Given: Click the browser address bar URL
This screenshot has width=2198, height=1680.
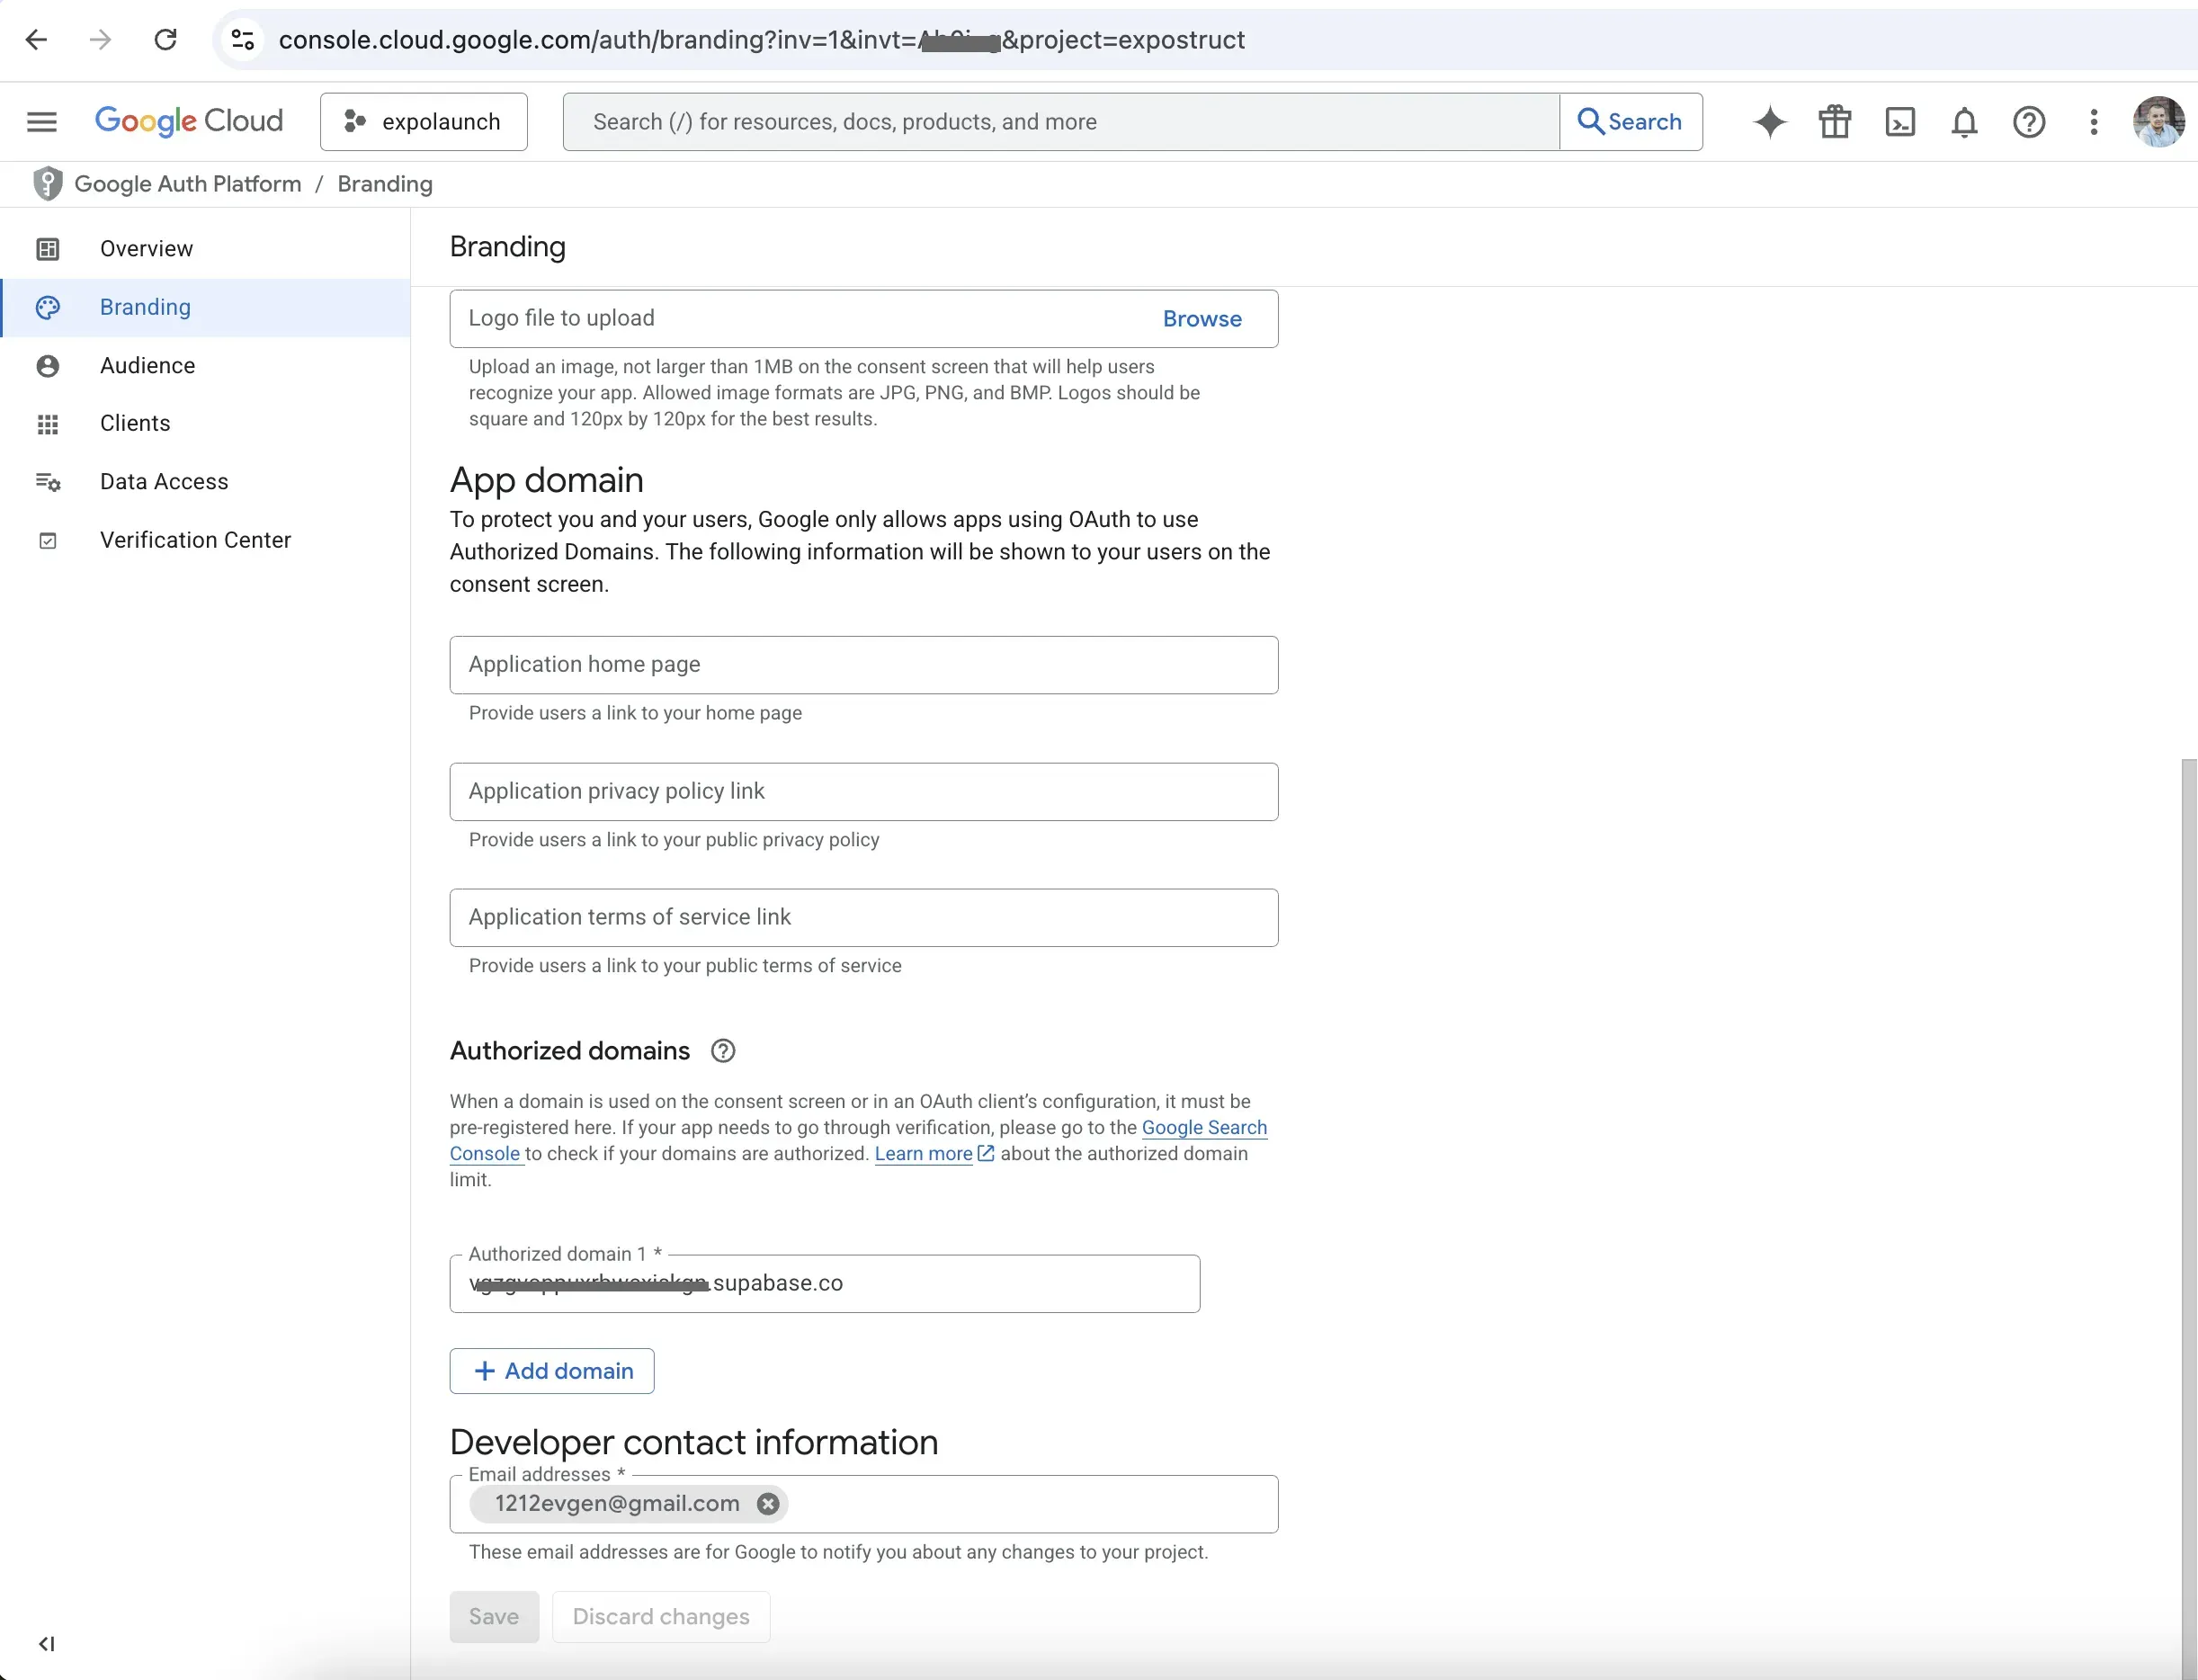Looking at the screenshot, I should (x=762, y=40).
